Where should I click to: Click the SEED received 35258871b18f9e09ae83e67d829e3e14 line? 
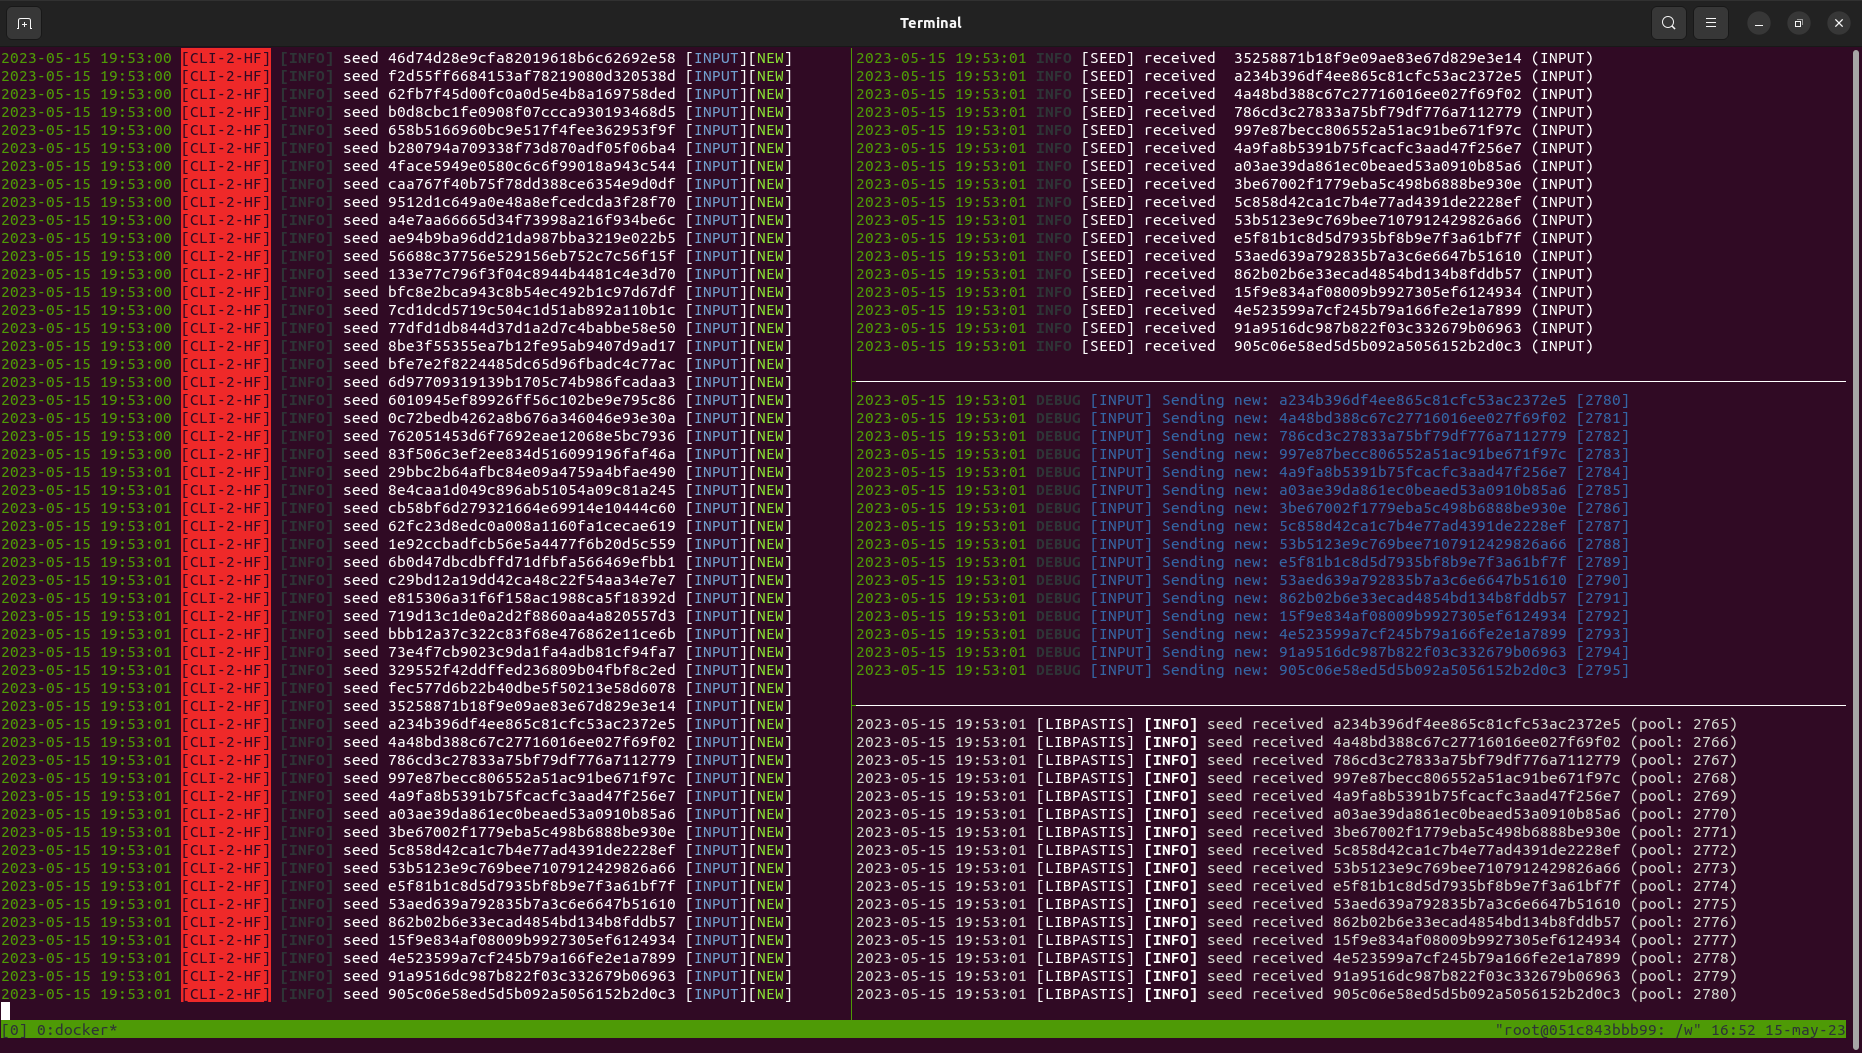coord(1225,58)
